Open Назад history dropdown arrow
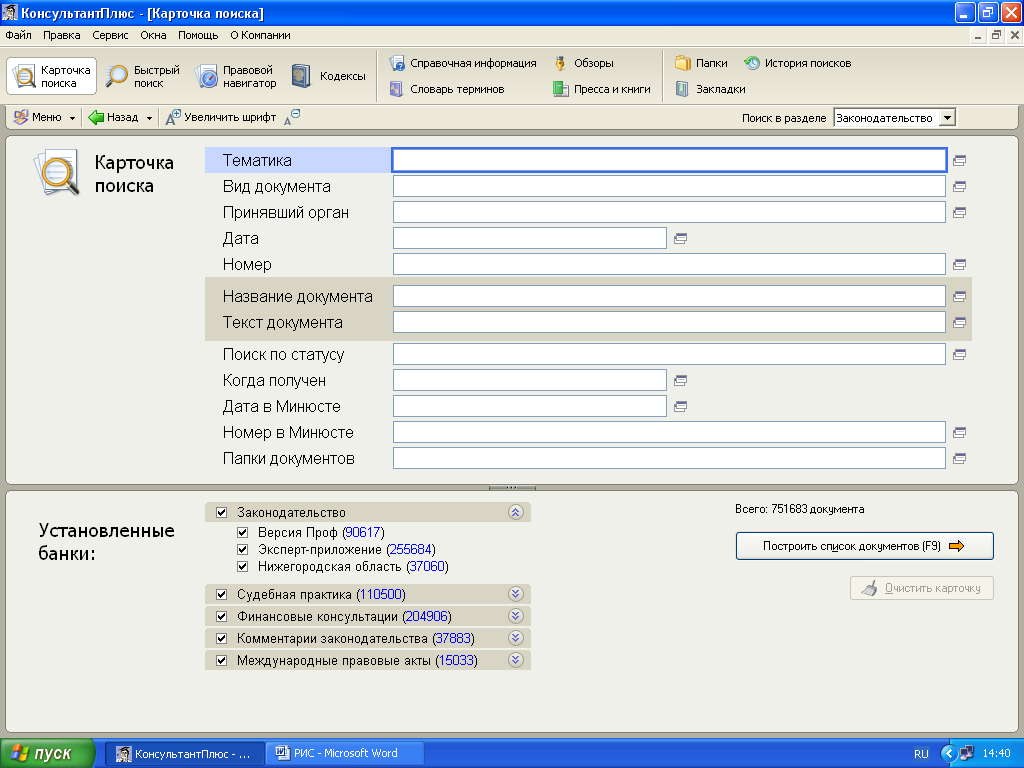 click(150, 118)
